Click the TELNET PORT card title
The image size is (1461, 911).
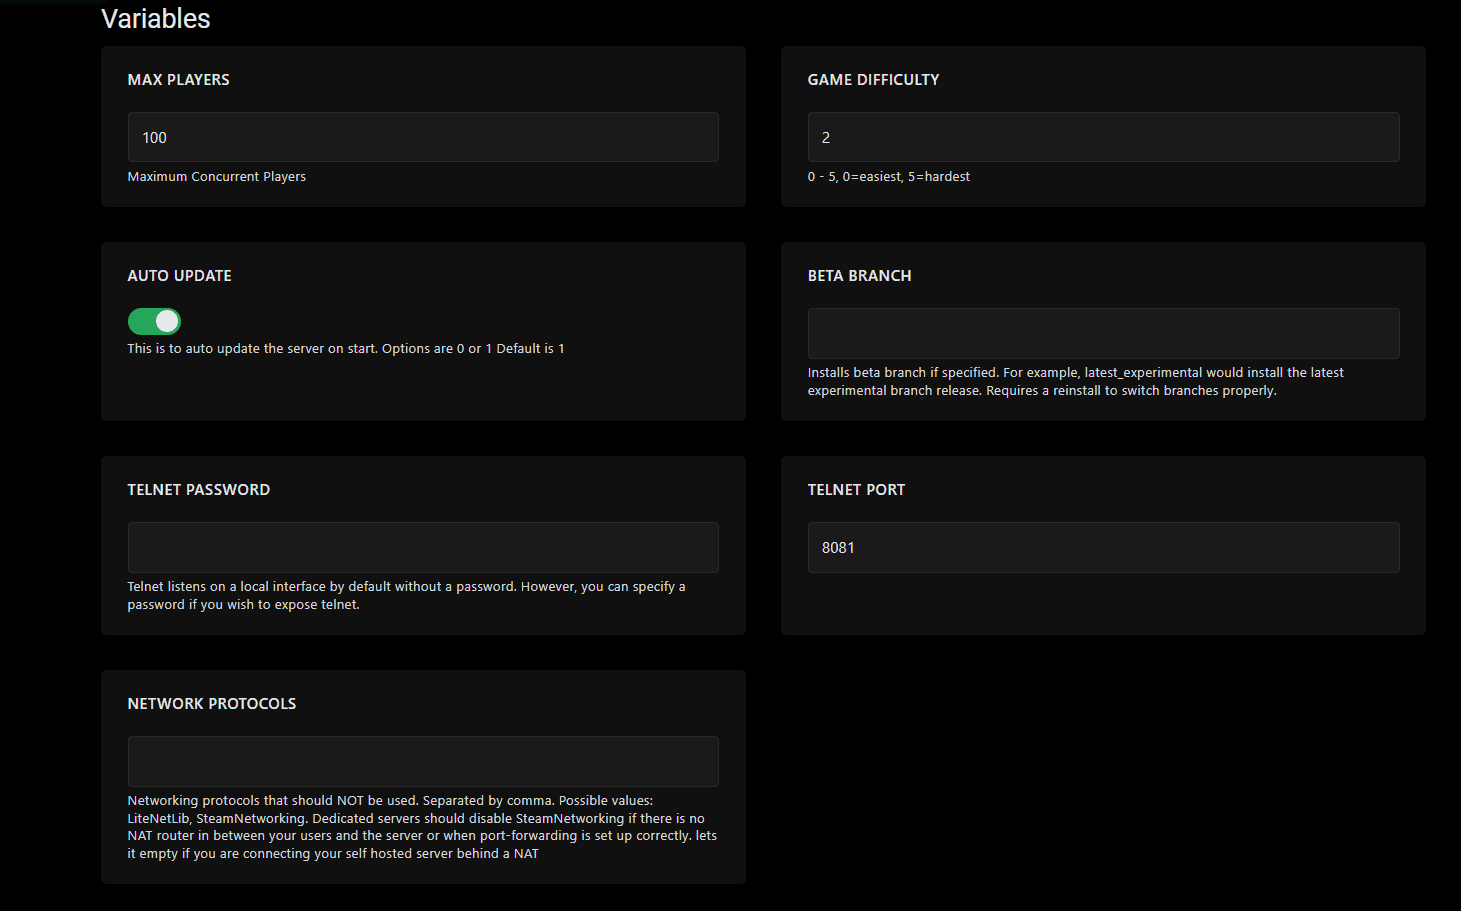pos(856,489)
